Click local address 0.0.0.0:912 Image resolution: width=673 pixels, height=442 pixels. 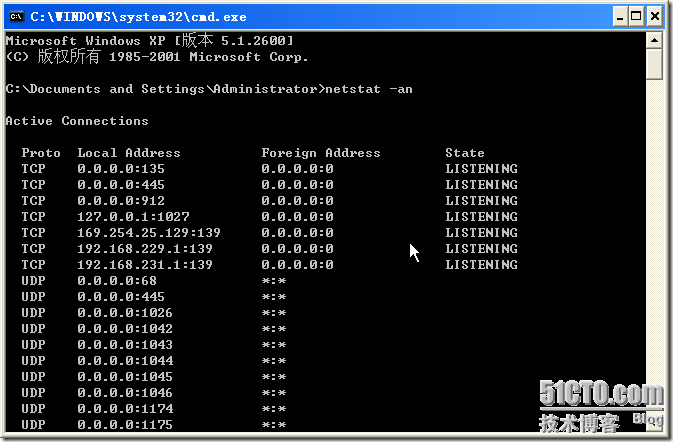(121, 201)
